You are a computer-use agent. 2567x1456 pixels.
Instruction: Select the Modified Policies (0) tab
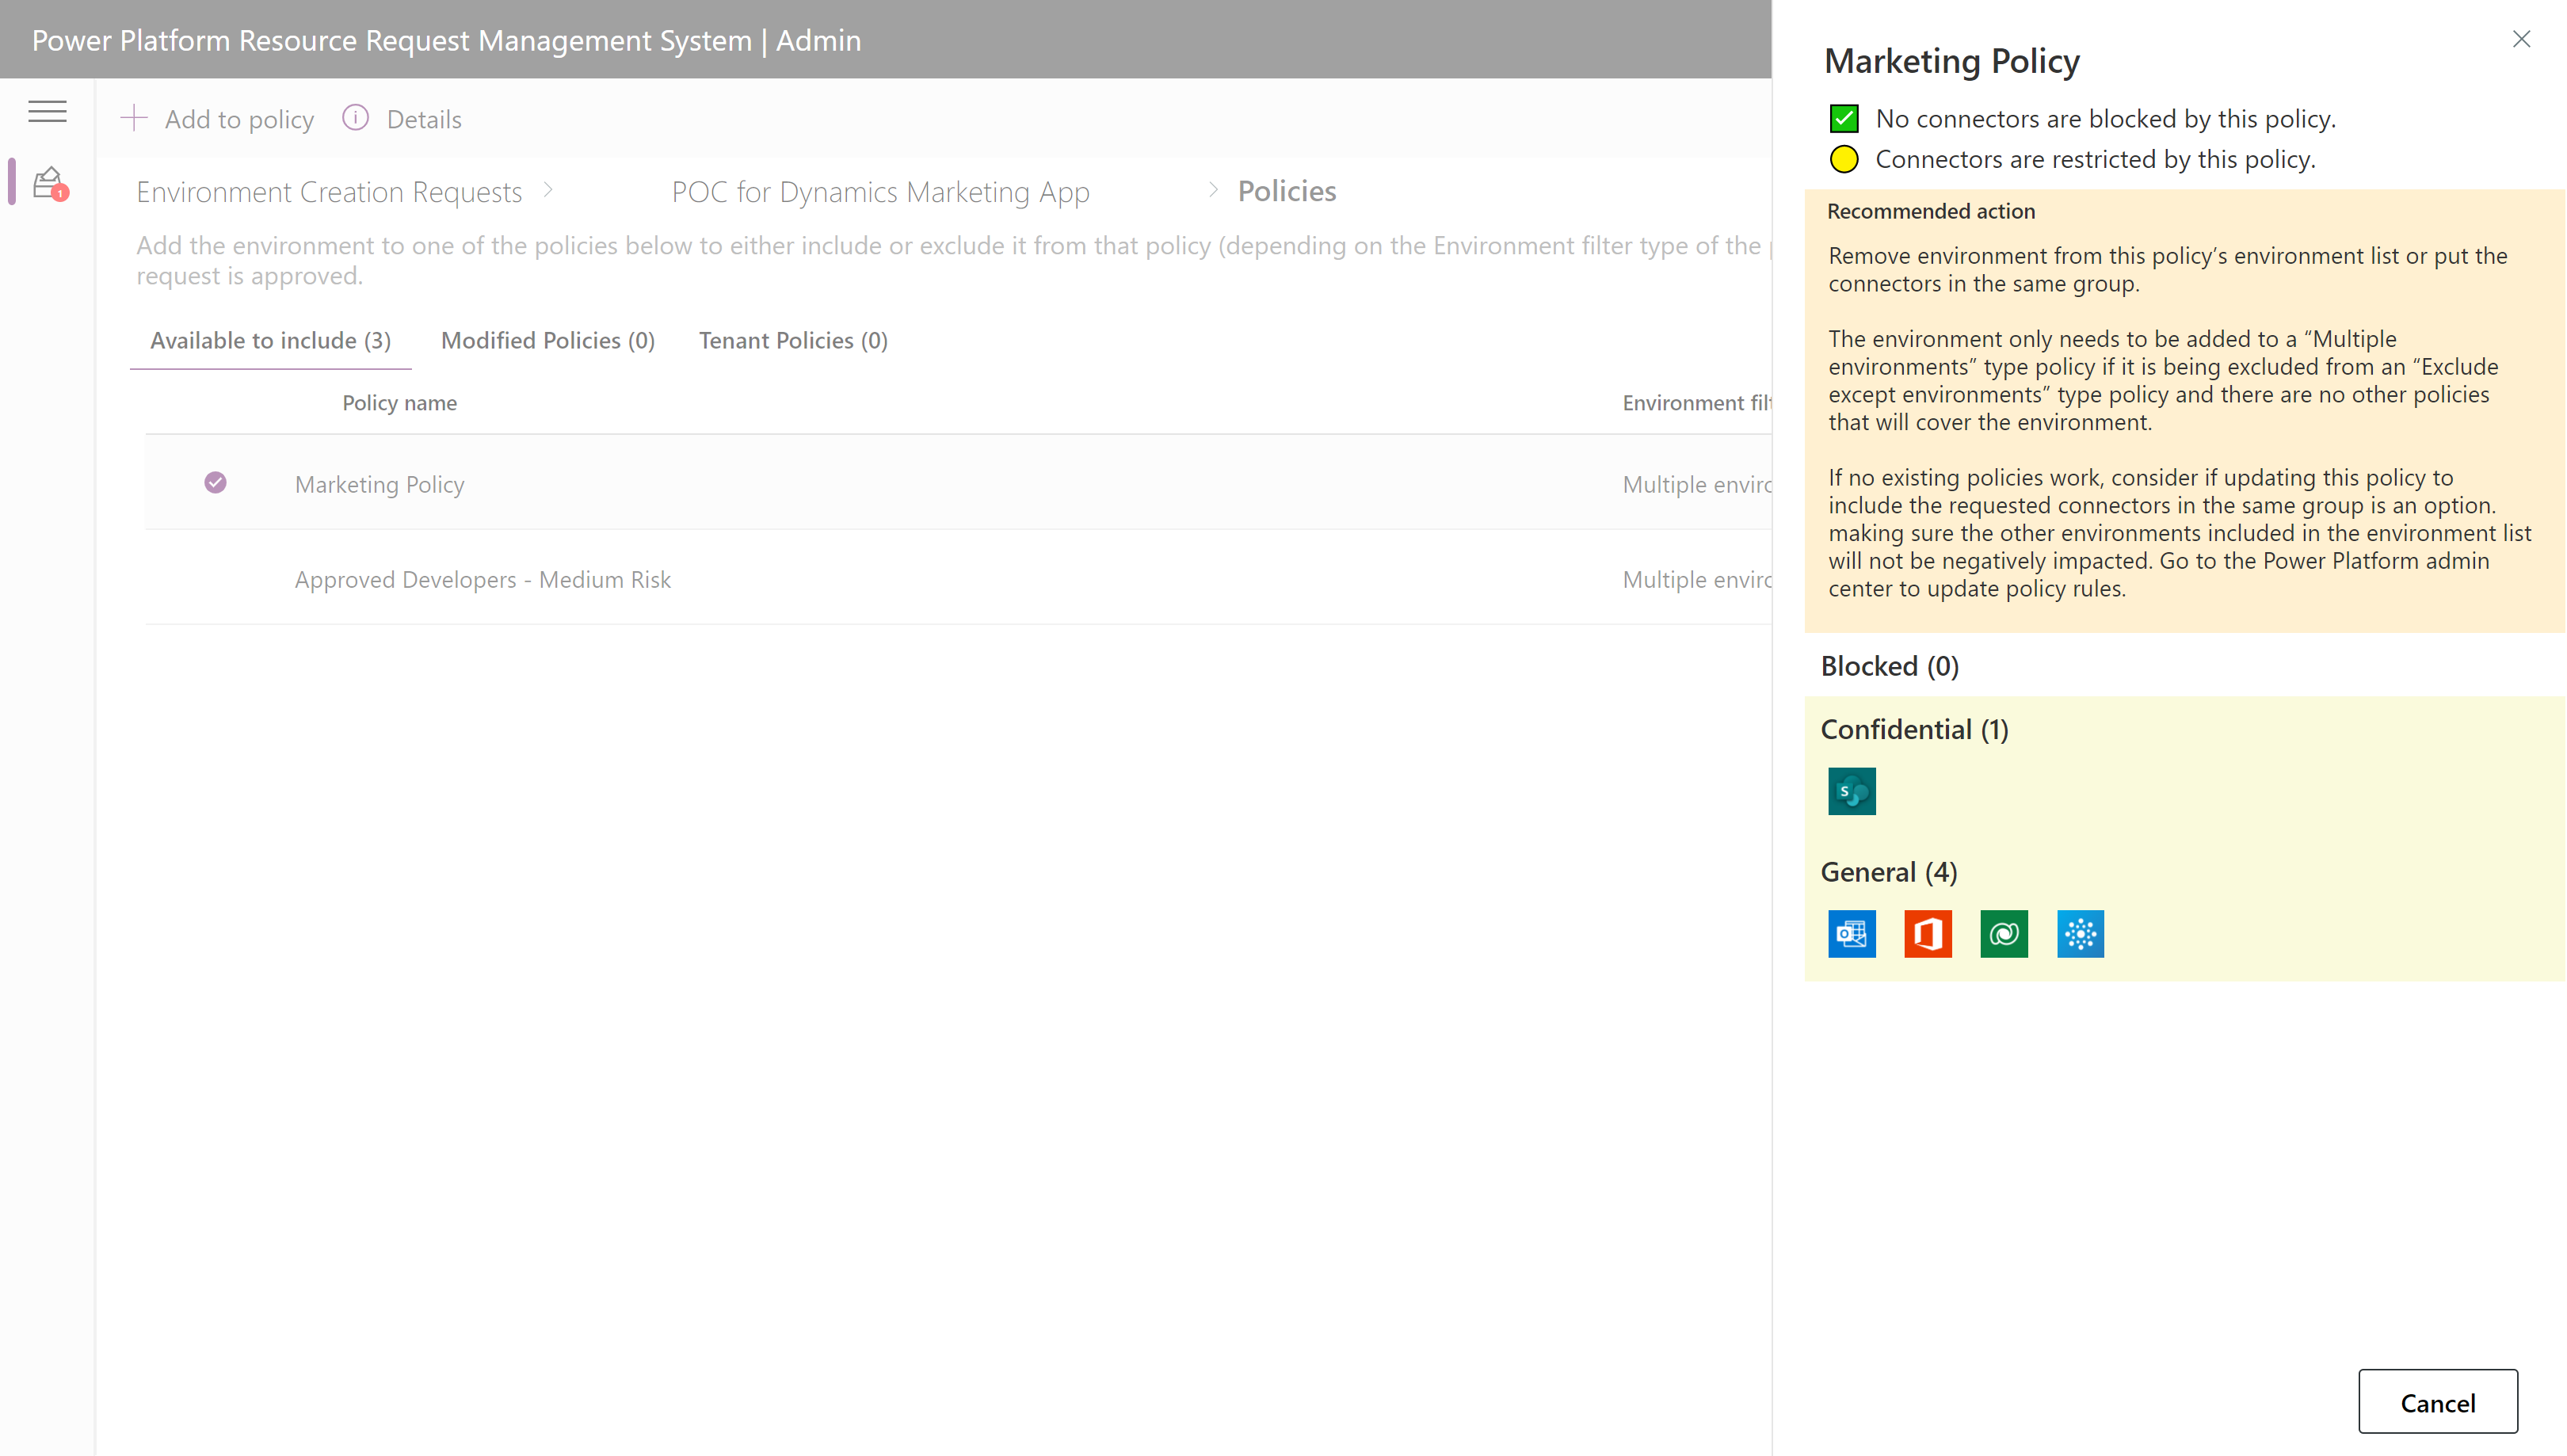547,340
